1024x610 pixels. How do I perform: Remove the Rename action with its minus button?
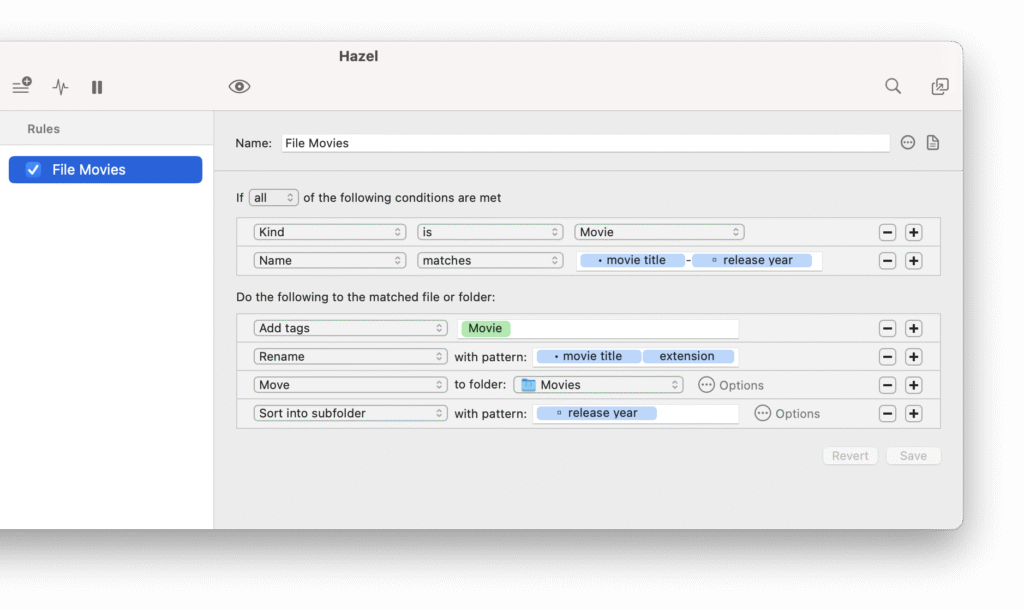point(887,356)
